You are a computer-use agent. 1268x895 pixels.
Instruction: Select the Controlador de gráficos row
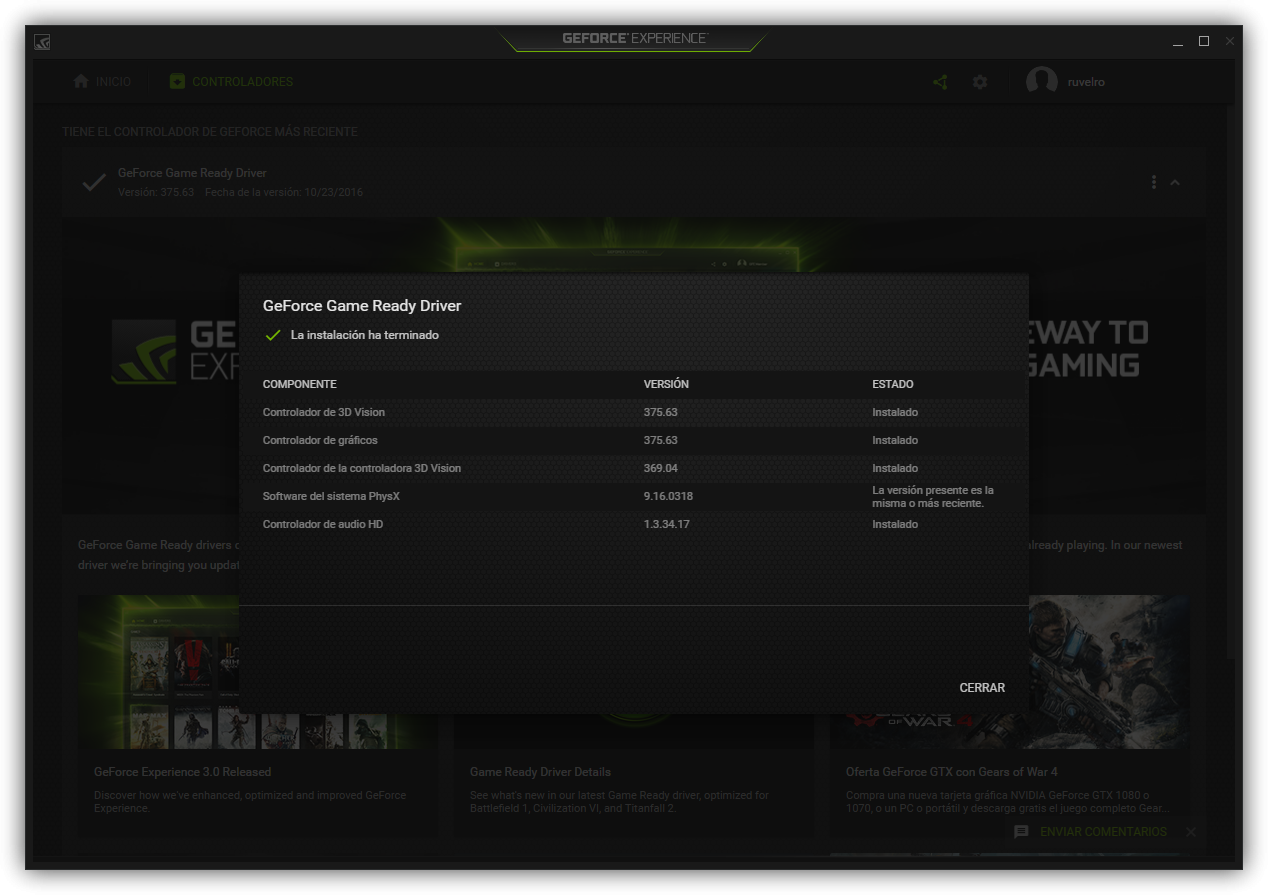(633, 440)
